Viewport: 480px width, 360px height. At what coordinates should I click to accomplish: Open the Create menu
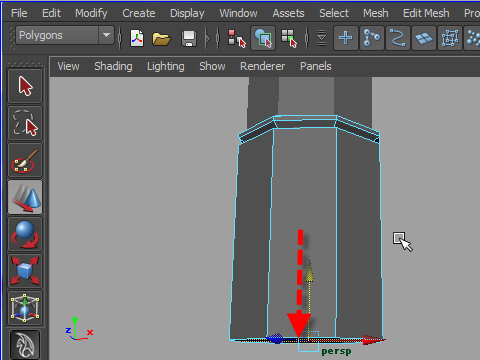point(139,13)
